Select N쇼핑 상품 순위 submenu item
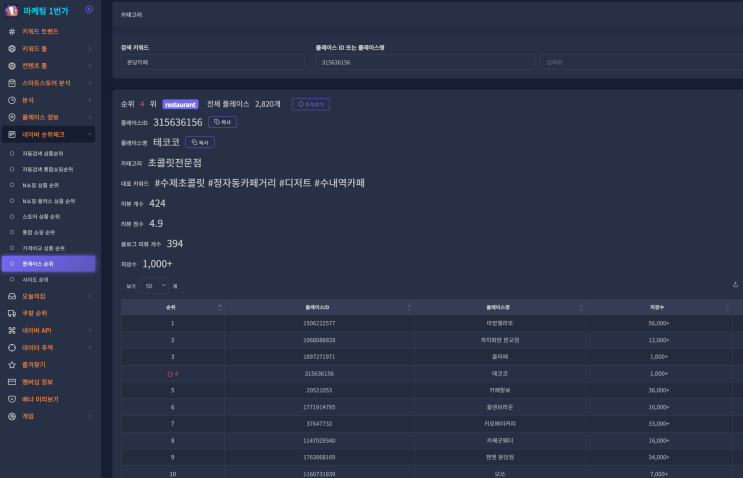The image size is (743, 478). [41, 185]
